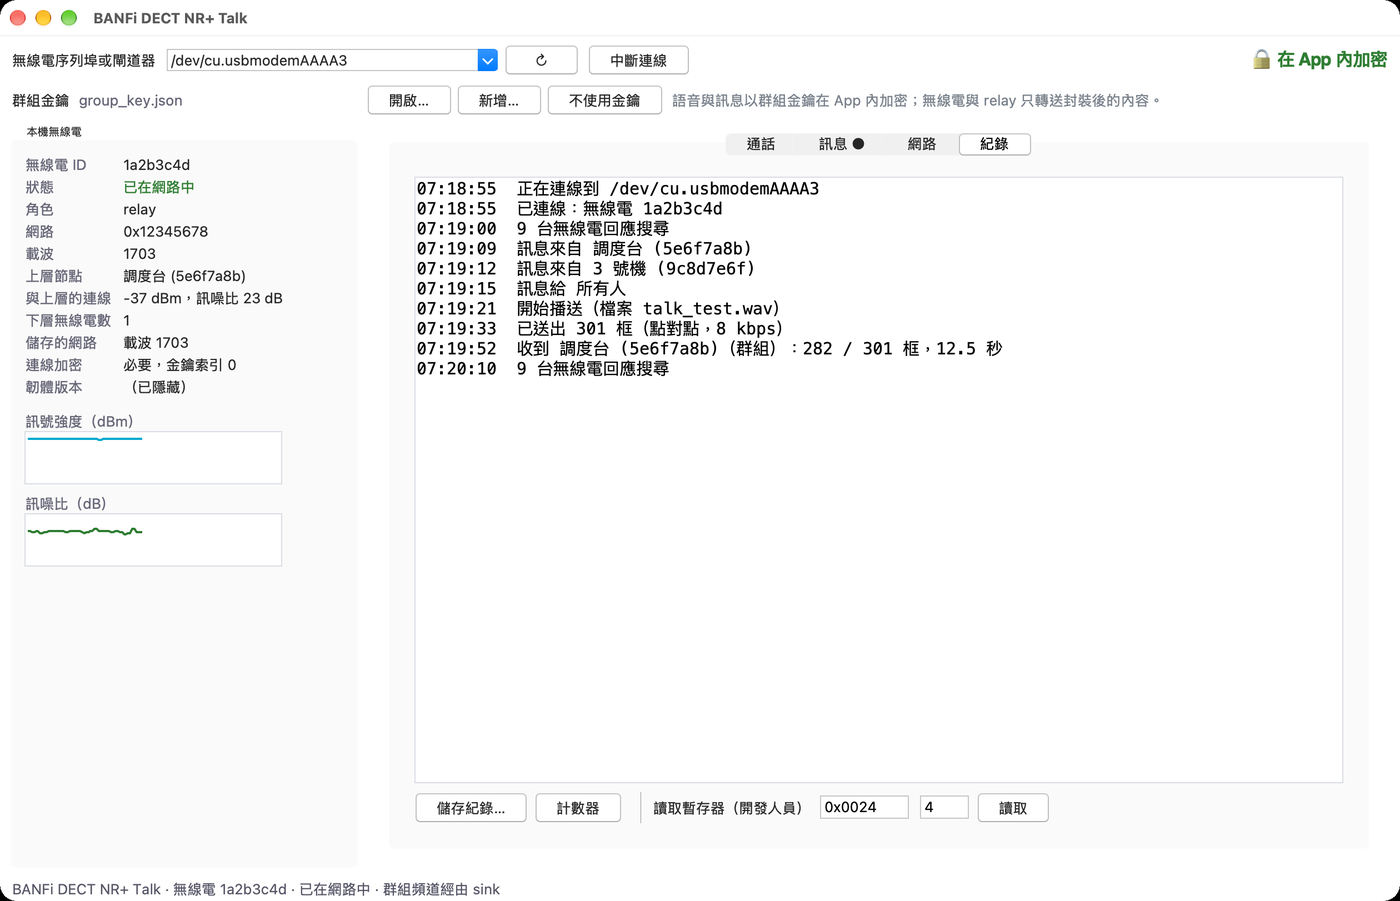Click the network value 0x12345678
Viewport: 1400px width, 901px height.
tap(166, 231)
